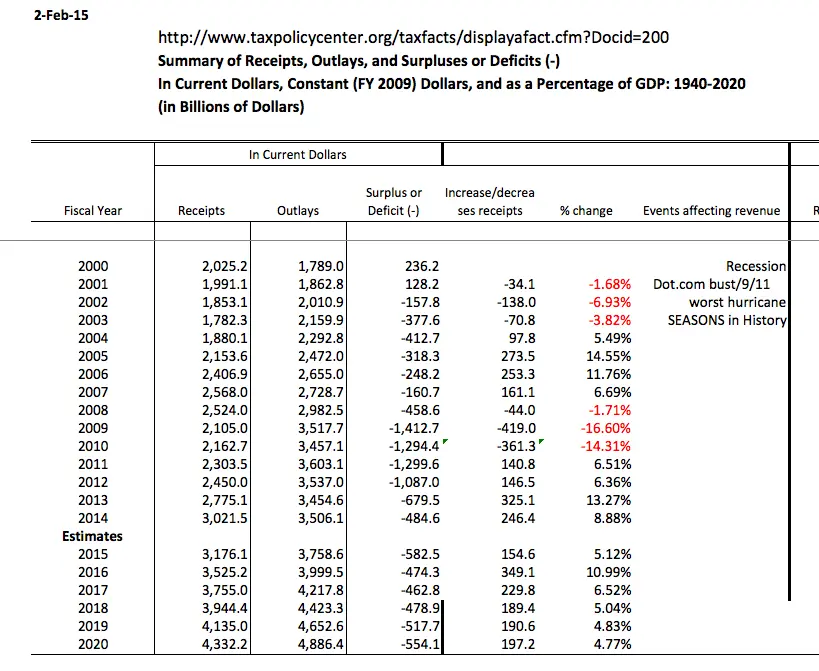
Task: Click the Dot.com bust/9/11 event cell
Action: (718, 284)
